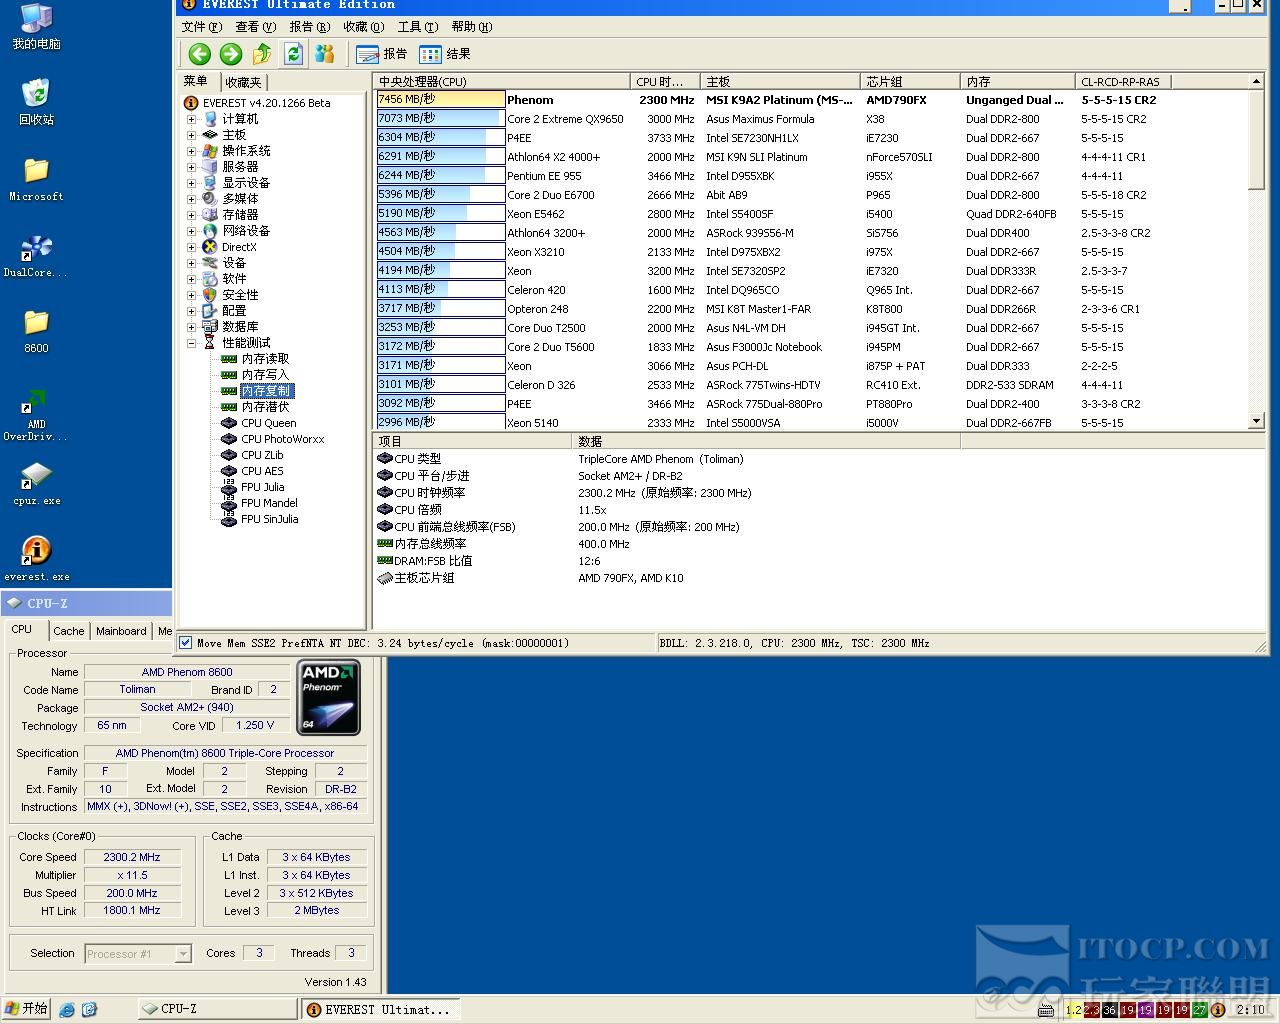The height and width of the screenshot is (1024, 1280).
Task: Open the 结果 results toolbar button
Action: click(445, 54)
